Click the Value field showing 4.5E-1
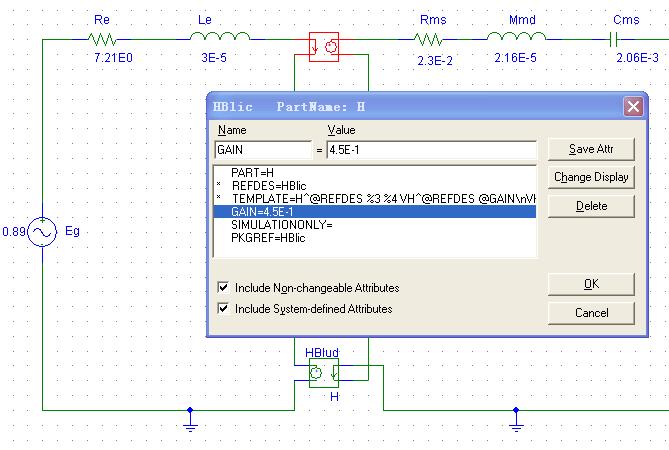The height and width of the screenshot is (450, 669). click(x=431, y=150)
